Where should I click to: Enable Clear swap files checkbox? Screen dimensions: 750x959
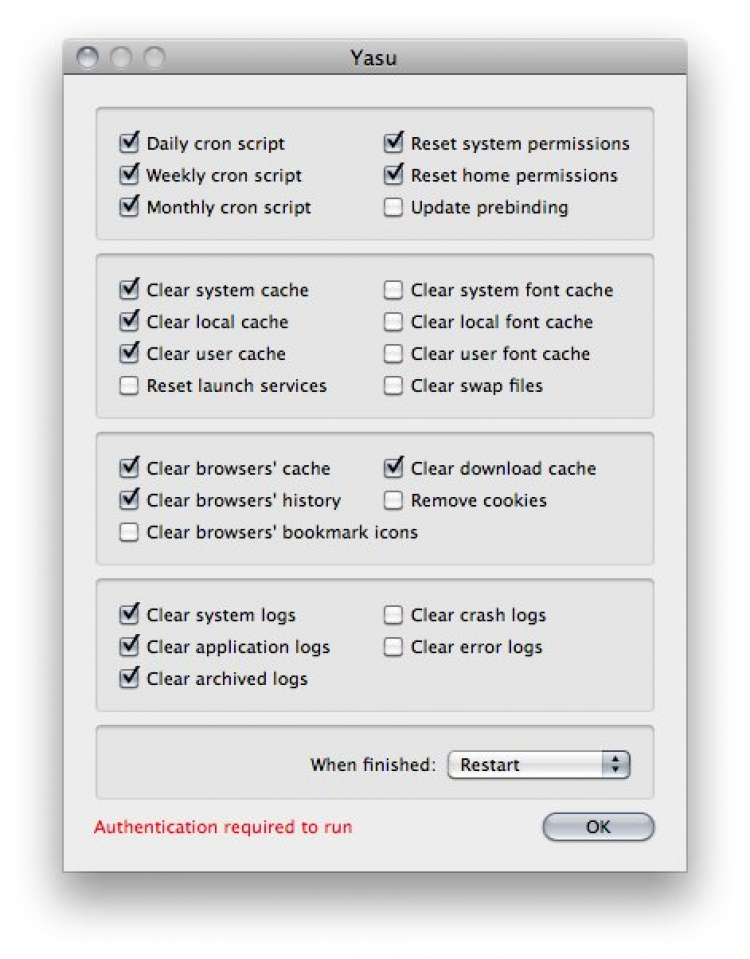coord(393,386)
